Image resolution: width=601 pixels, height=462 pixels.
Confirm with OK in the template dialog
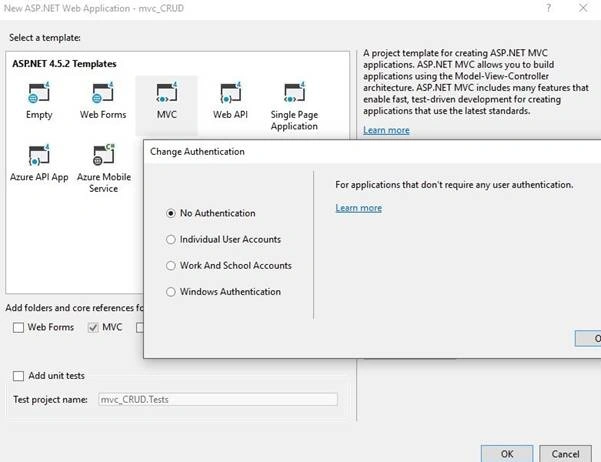(x=507, y=454)
